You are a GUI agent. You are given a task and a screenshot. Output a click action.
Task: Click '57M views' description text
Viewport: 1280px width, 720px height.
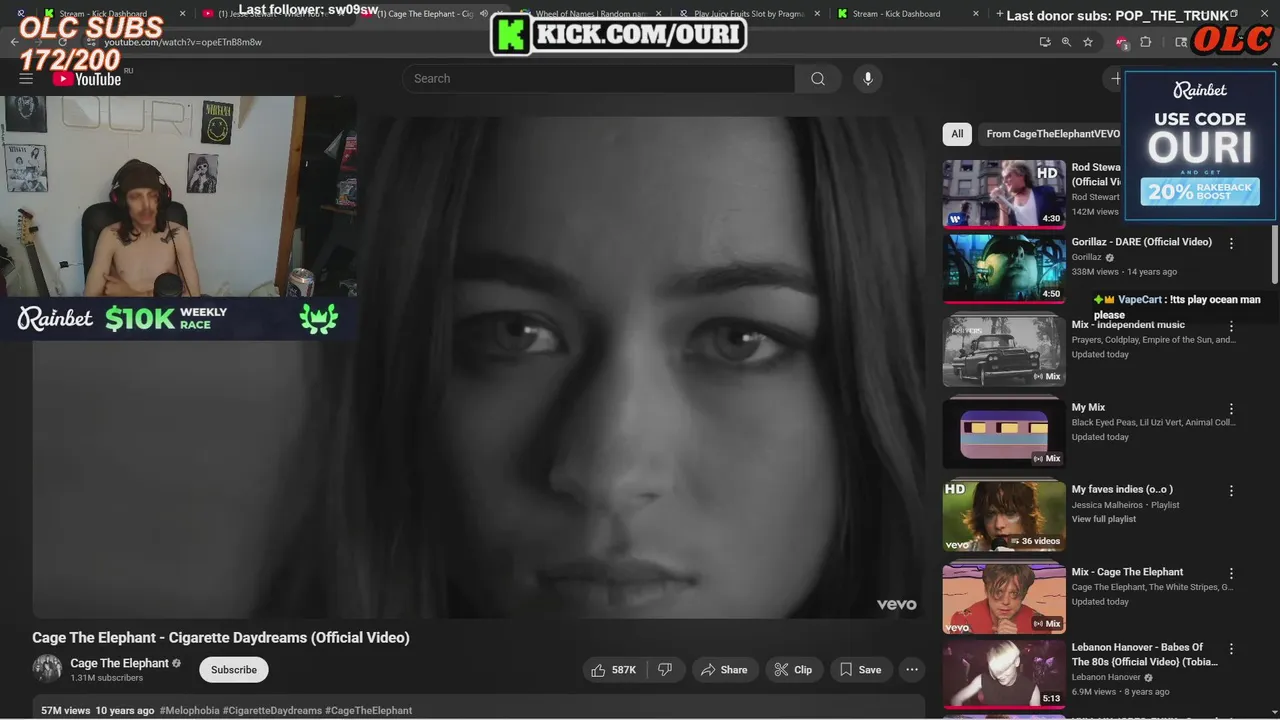click(65, 711)
